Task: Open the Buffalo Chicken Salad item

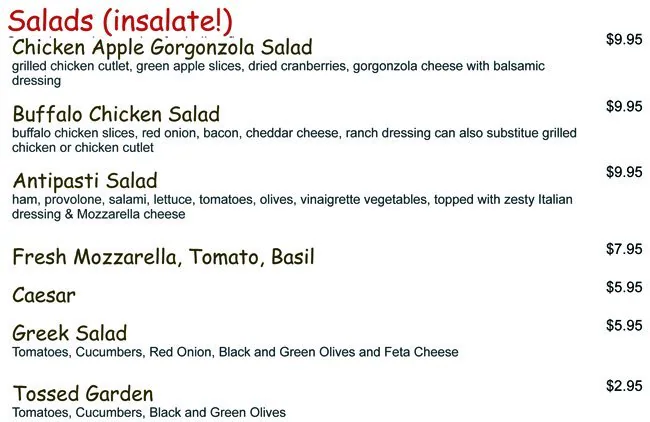Action: (116, 113)
